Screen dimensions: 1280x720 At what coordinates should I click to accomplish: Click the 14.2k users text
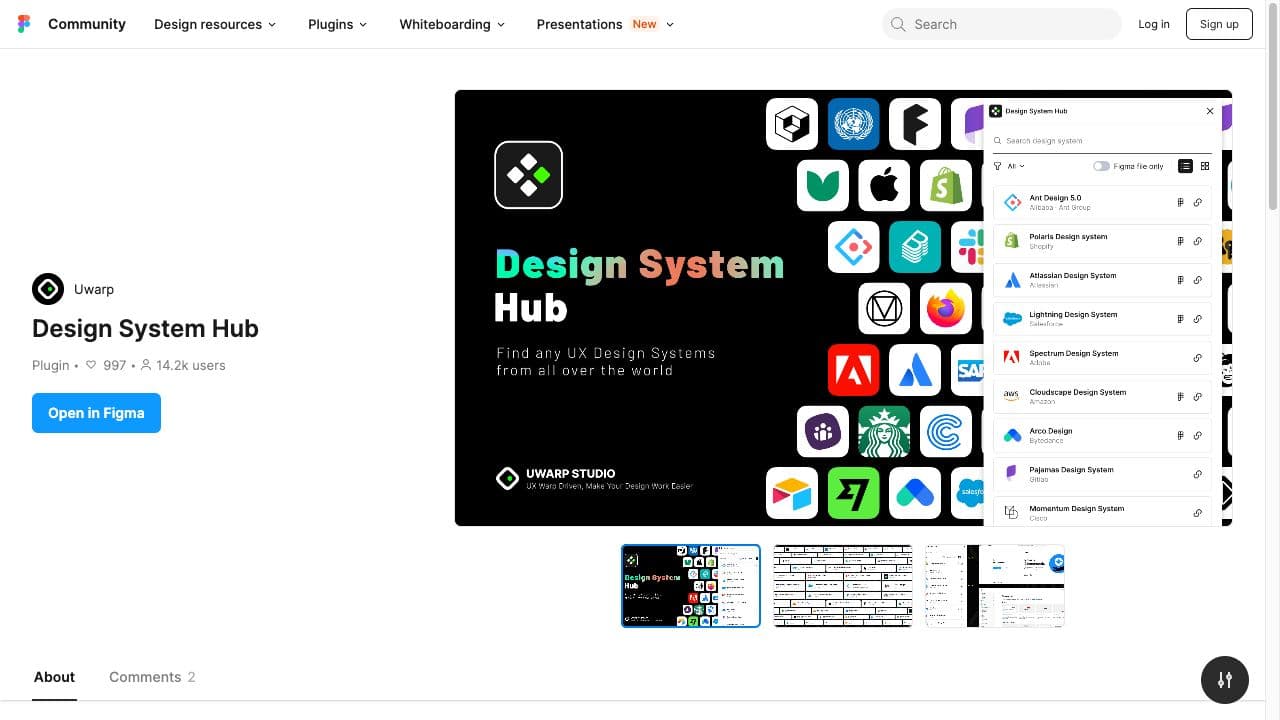point(190,365)
